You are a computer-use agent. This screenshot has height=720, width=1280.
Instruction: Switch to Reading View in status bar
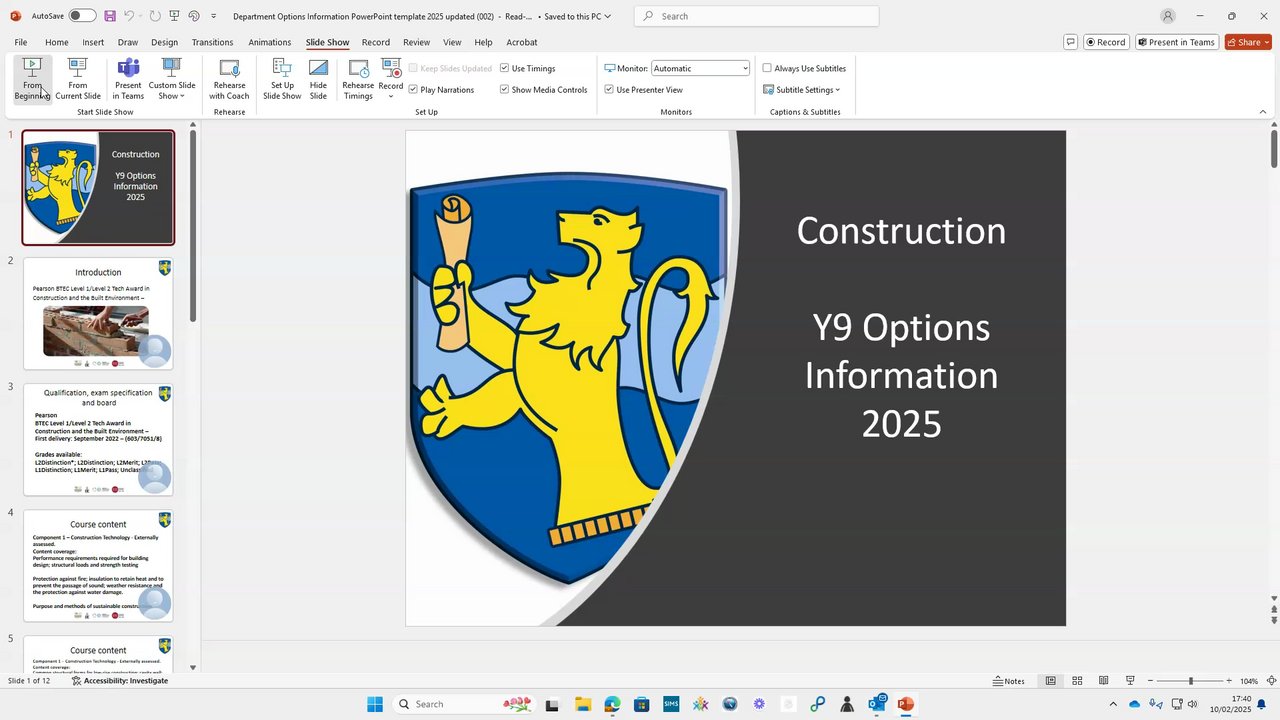click(1103, 681)
